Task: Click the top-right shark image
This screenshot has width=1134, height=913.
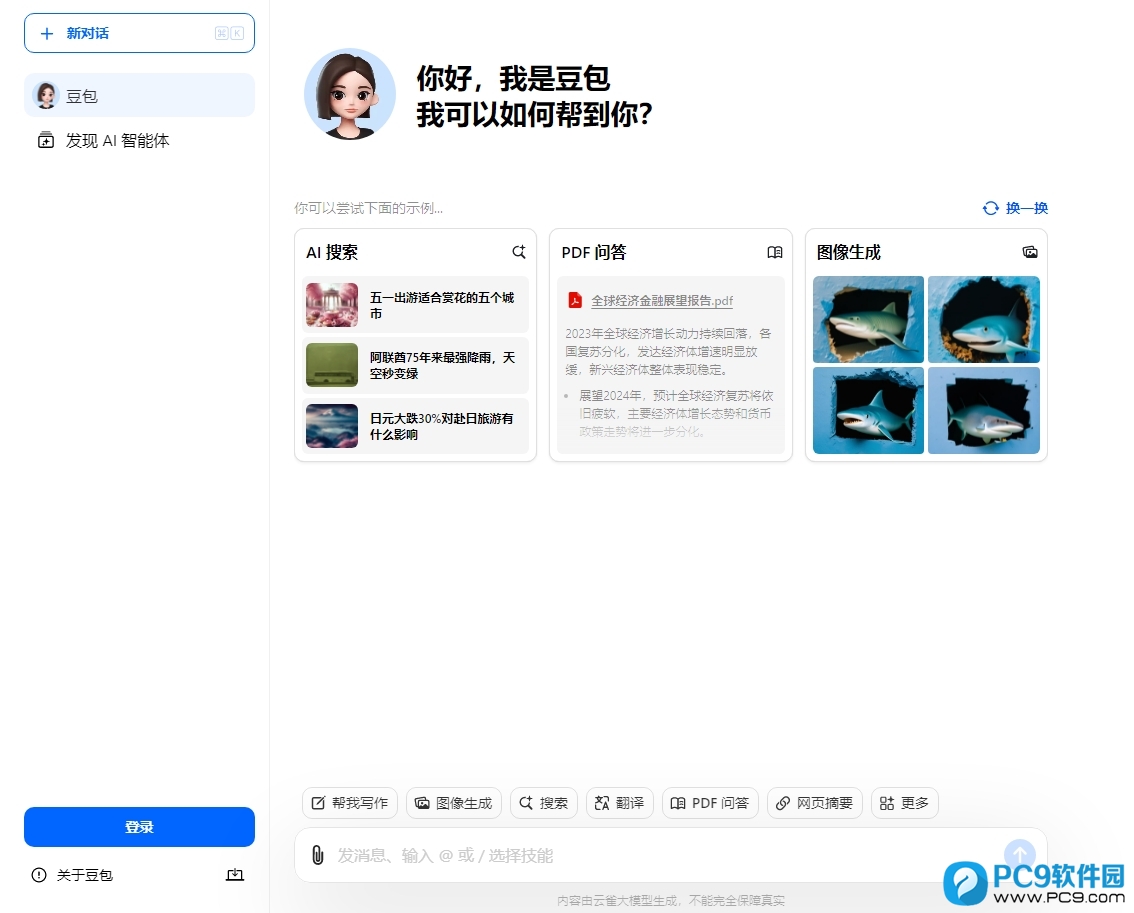Action: [x=984, y=319]
